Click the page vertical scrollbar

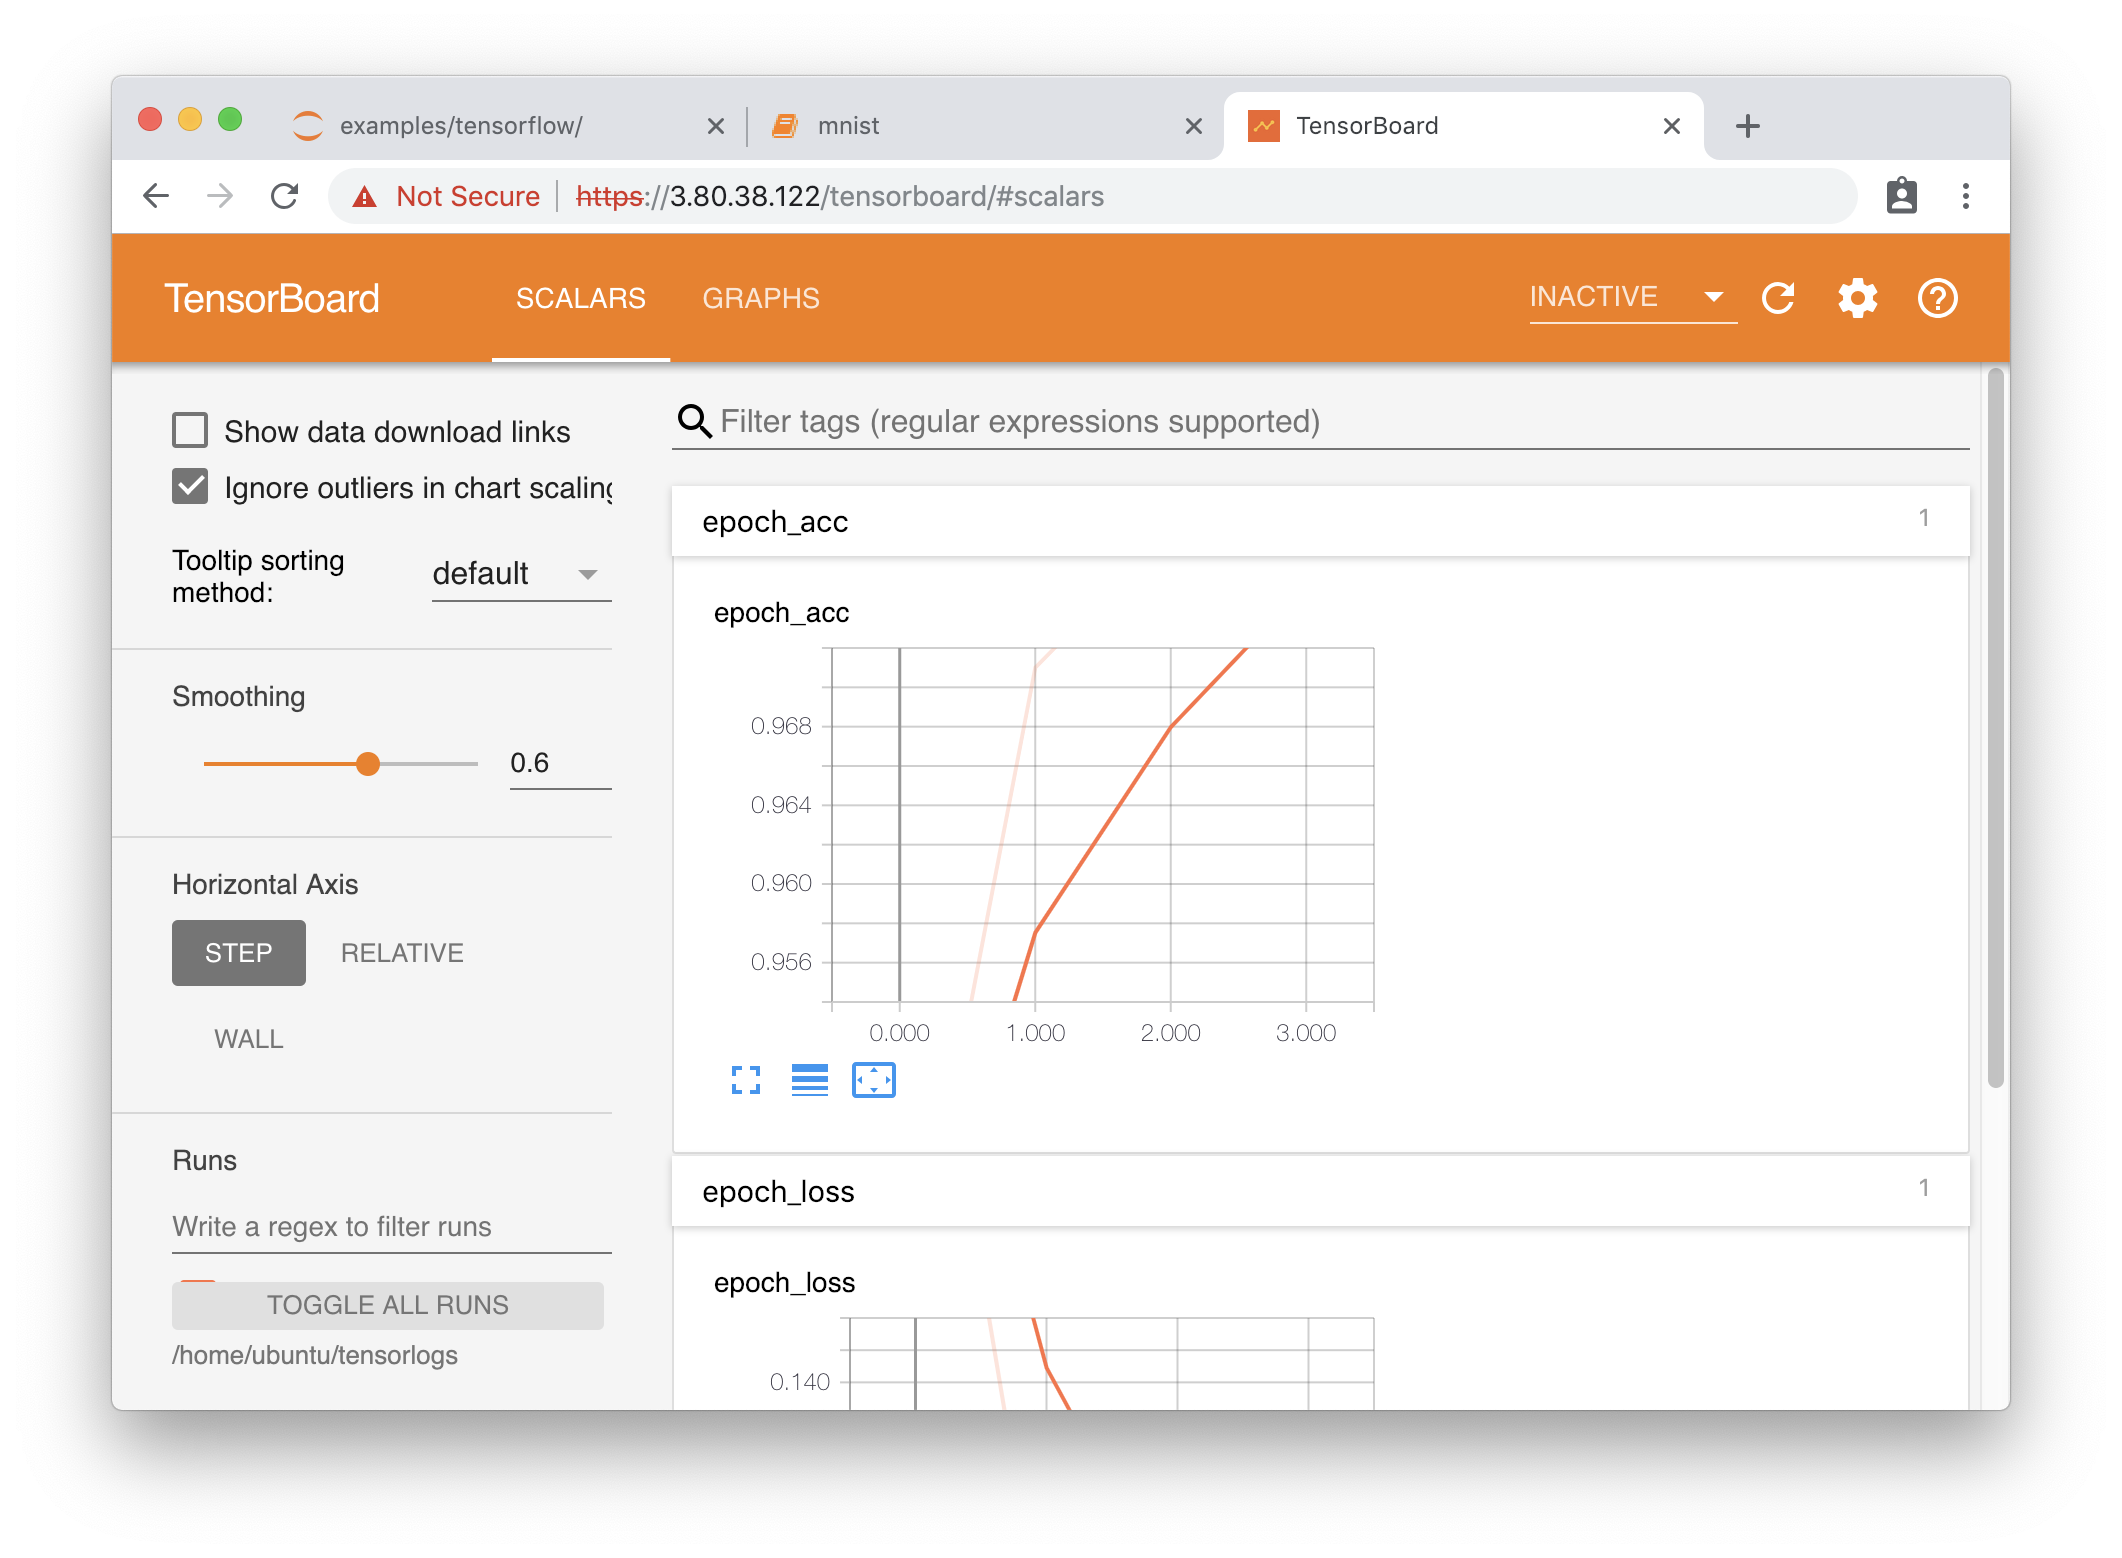(x=1995, y=728)
